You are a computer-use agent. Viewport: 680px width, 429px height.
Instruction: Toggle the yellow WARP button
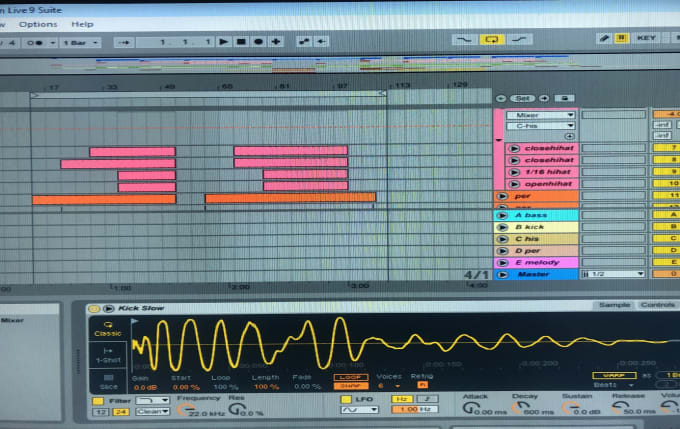pos(614,376)
